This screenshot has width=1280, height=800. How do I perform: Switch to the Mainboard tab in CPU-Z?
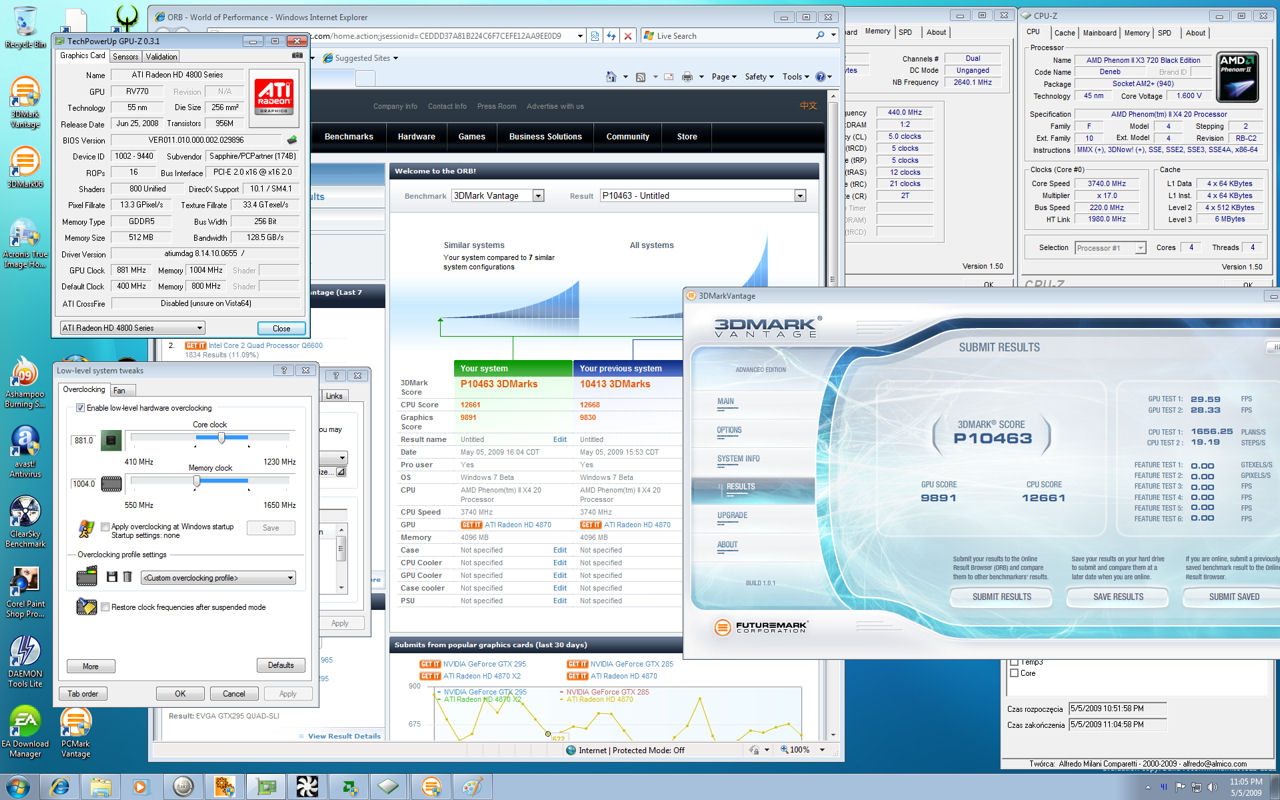pyautogui.click(x=1100, y=33)
